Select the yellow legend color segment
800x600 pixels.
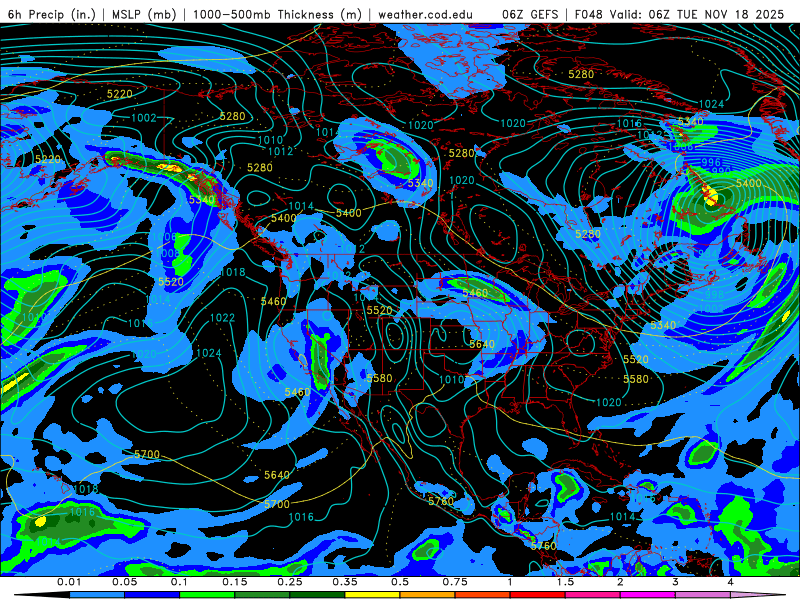tap(372, 595)
